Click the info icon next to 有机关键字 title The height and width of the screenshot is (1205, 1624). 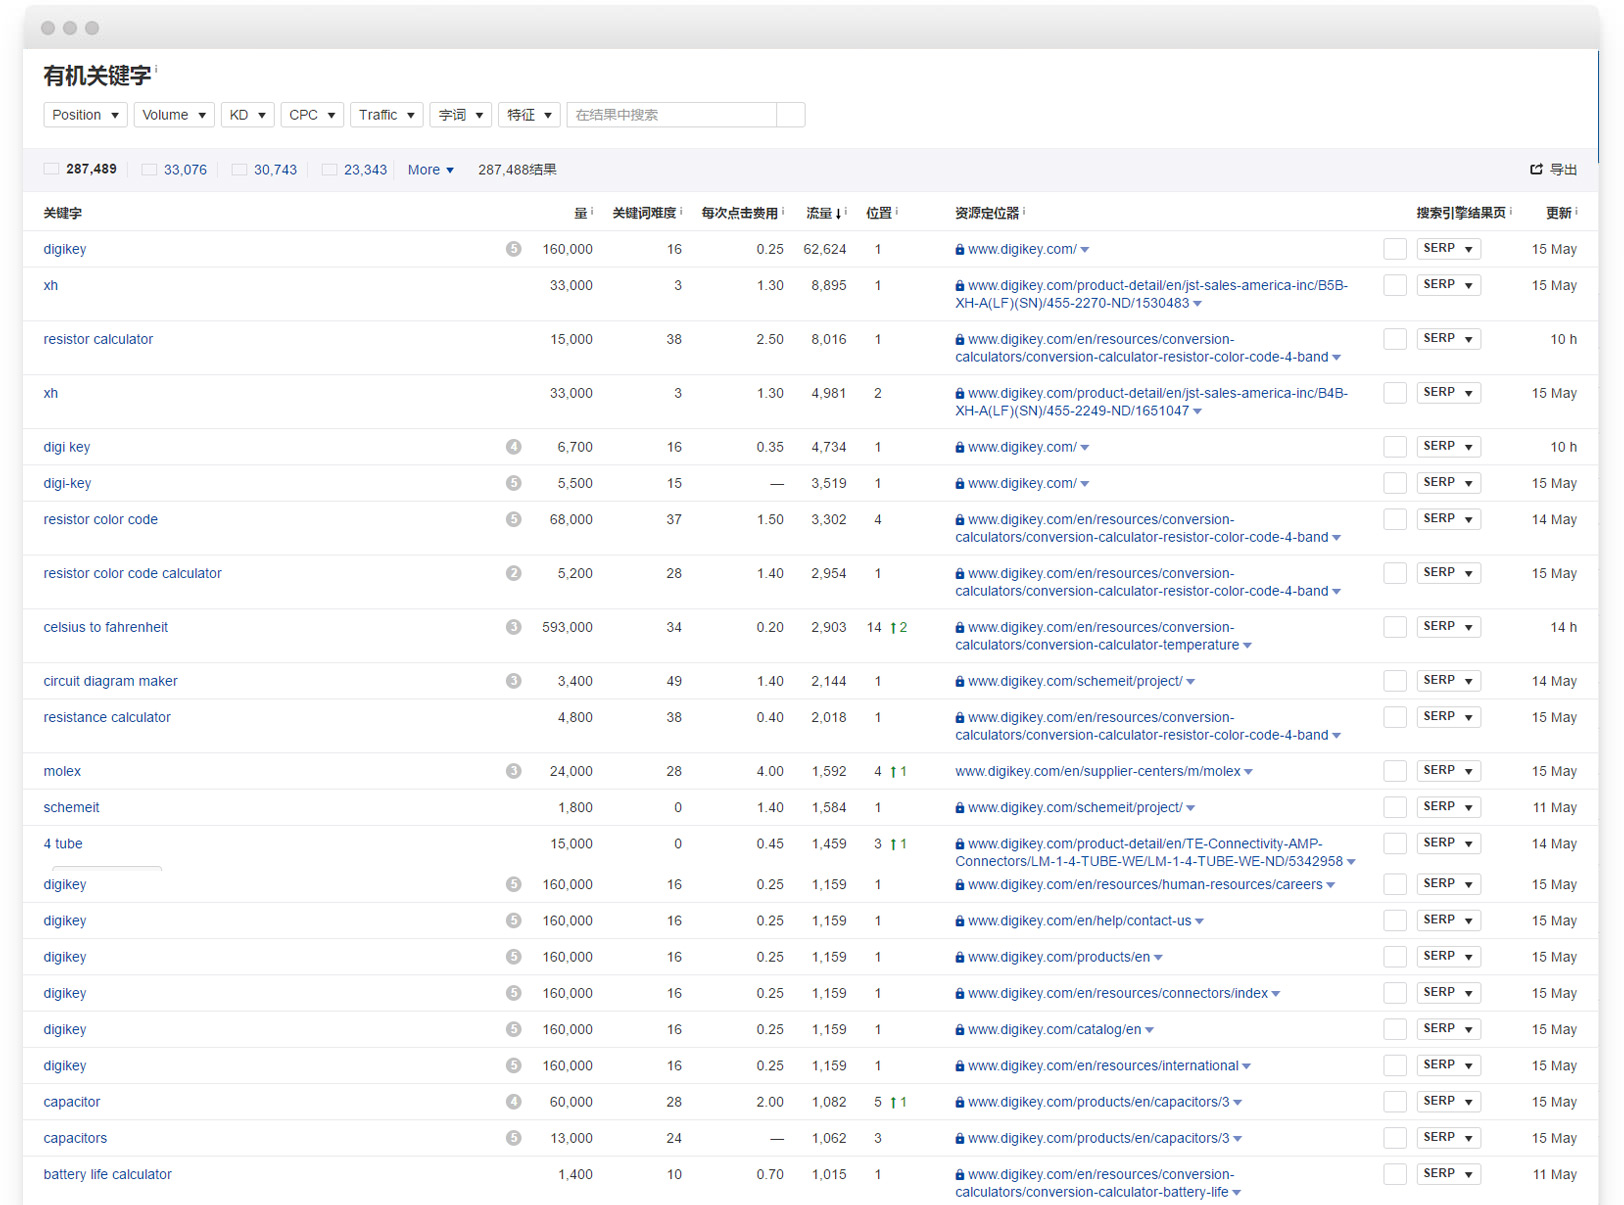pos(156,69)
